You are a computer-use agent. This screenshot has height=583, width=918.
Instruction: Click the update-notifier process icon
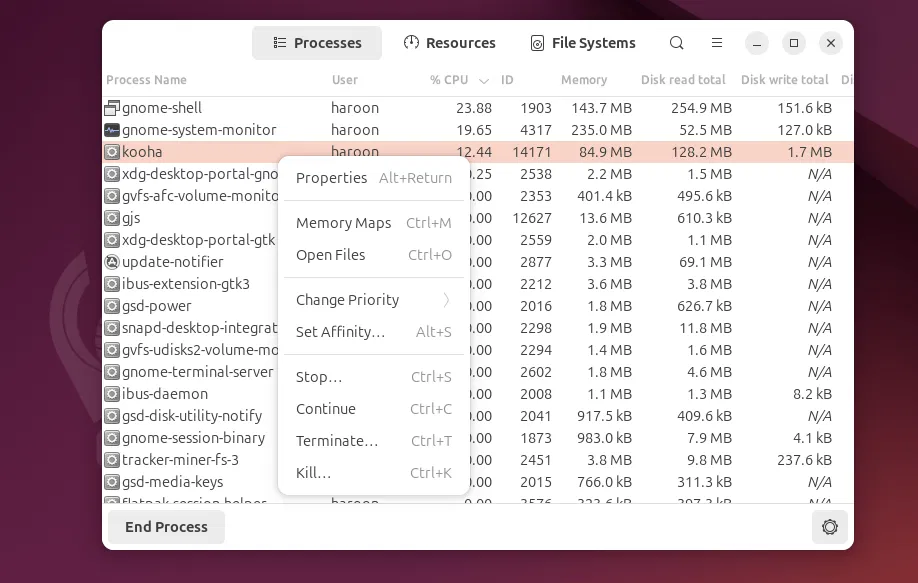click(x=112, y=261)
